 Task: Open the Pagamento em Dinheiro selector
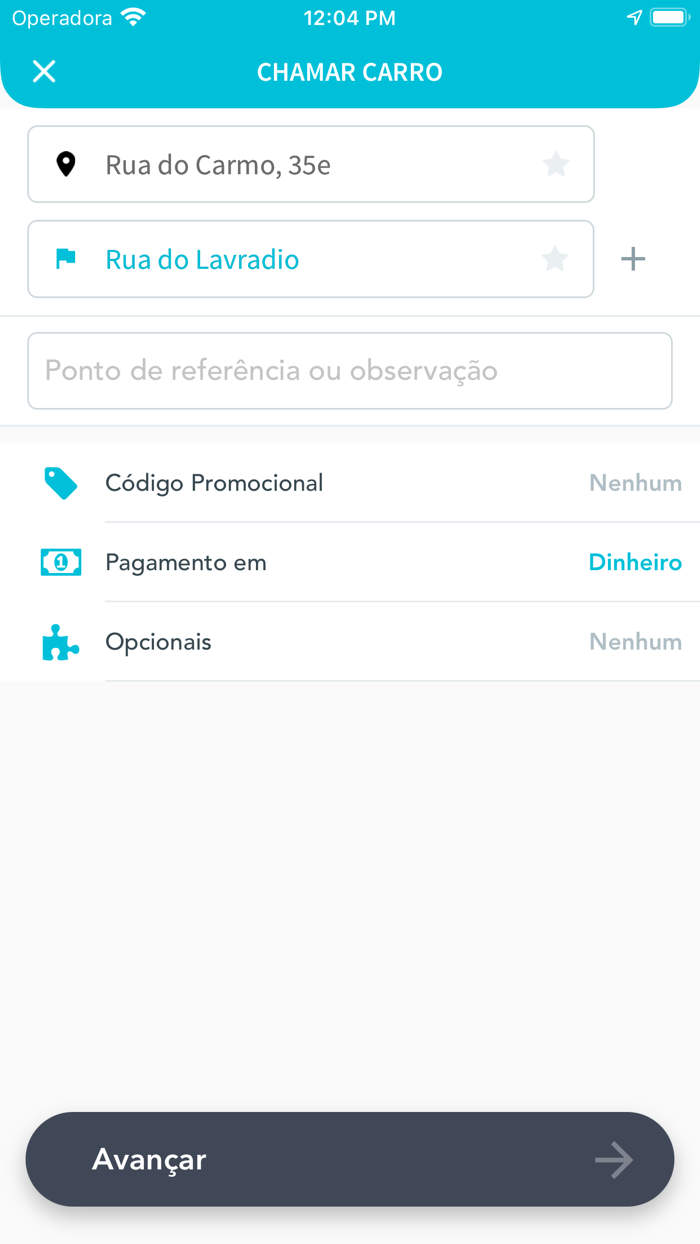(x=350, y=562)
